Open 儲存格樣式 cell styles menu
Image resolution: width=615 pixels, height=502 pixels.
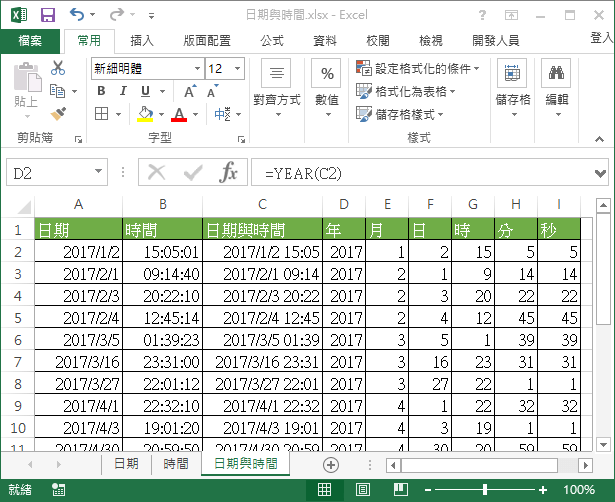(x=399, y=115)
